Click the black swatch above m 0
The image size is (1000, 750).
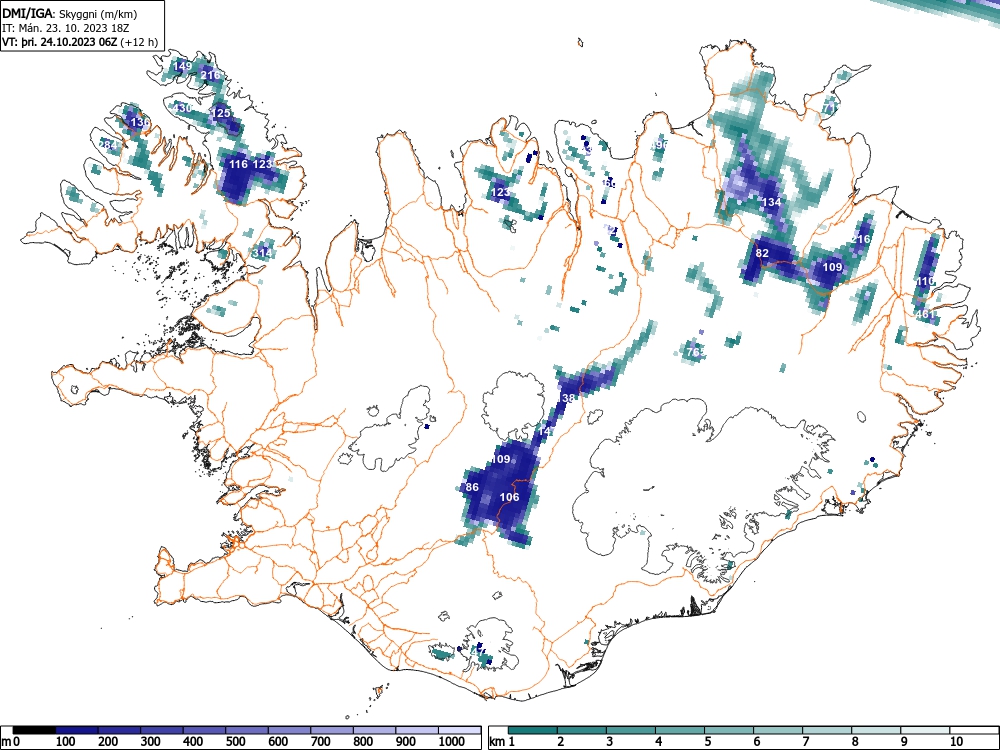tap(34, 730)
